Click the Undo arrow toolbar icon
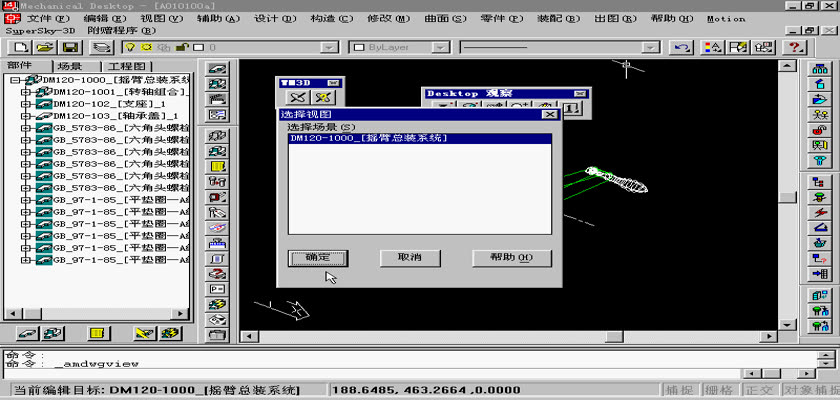 [682, 47]
